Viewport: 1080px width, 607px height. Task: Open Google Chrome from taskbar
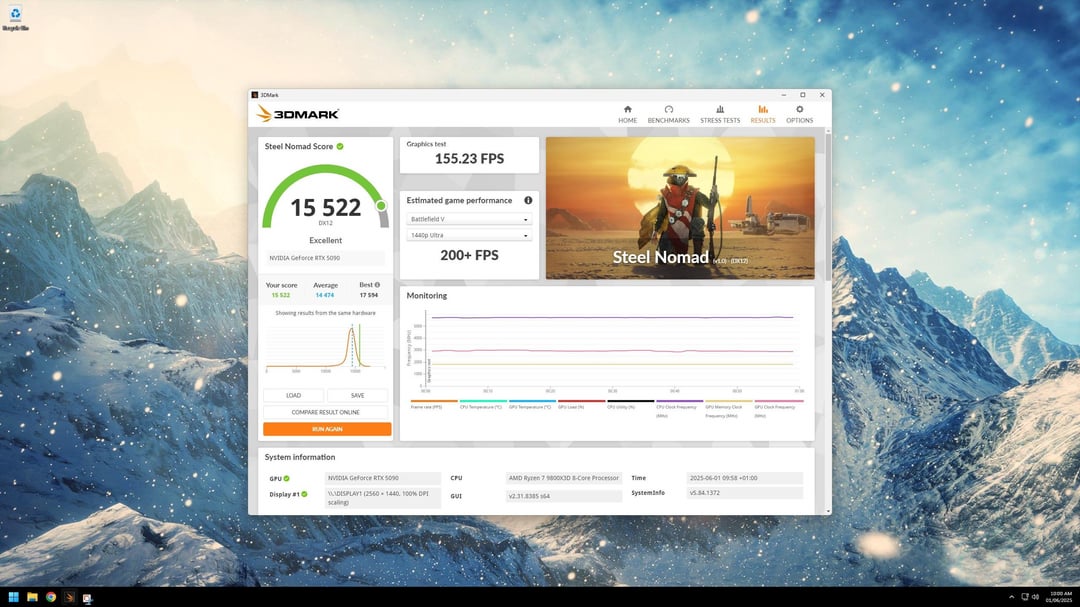tap(51, 597)
